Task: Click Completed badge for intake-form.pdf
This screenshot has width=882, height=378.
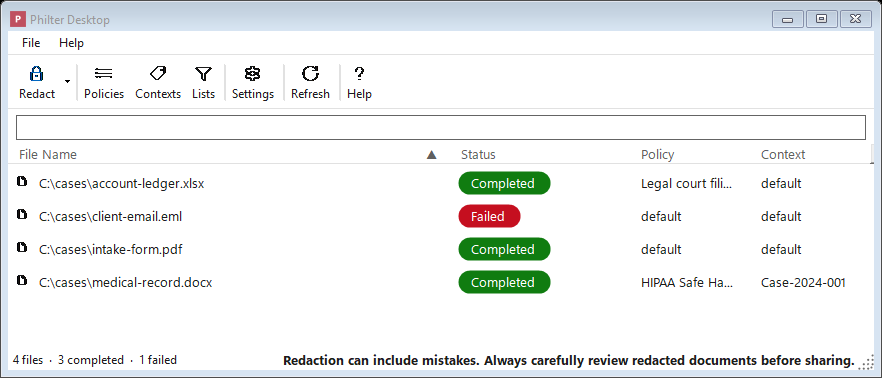Action: 504,249
